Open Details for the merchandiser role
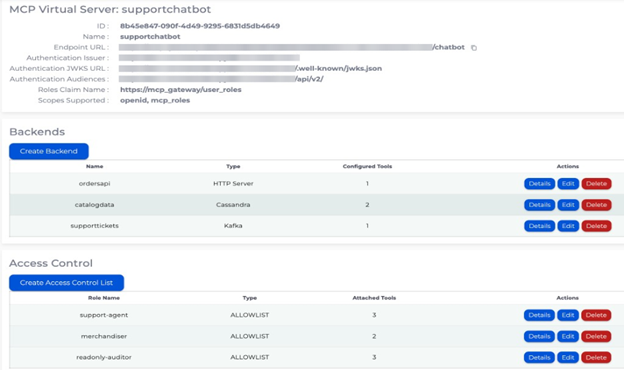Viewport: 624px width, 370px height. (539, 336)
